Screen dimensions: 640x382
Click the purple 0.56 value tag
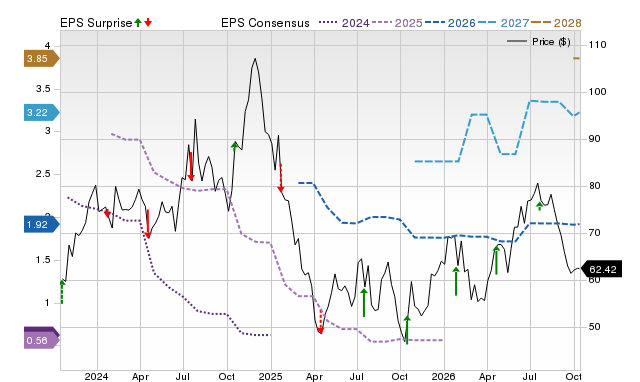[x=42, y=340]
